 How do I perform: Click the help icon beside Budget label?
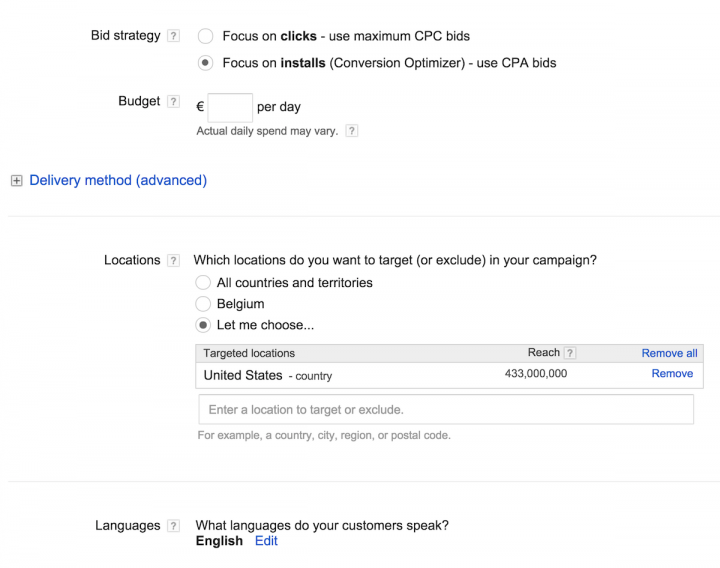[174, 102]
